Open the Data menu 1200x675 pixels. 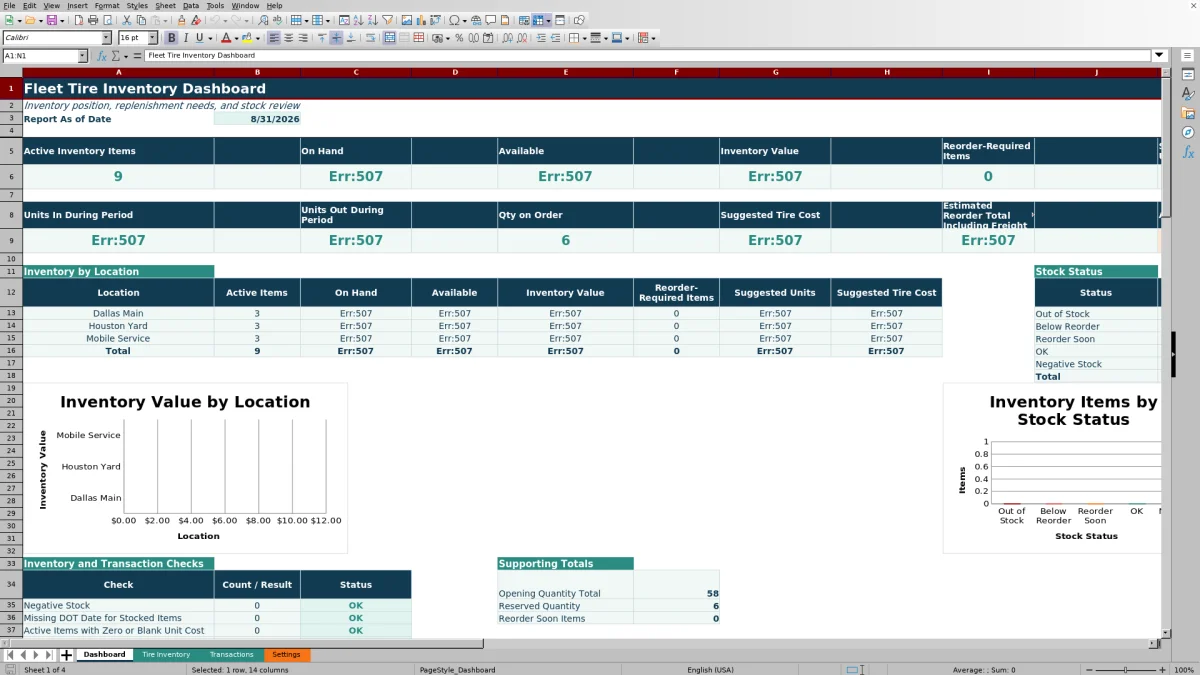point(191,5)
